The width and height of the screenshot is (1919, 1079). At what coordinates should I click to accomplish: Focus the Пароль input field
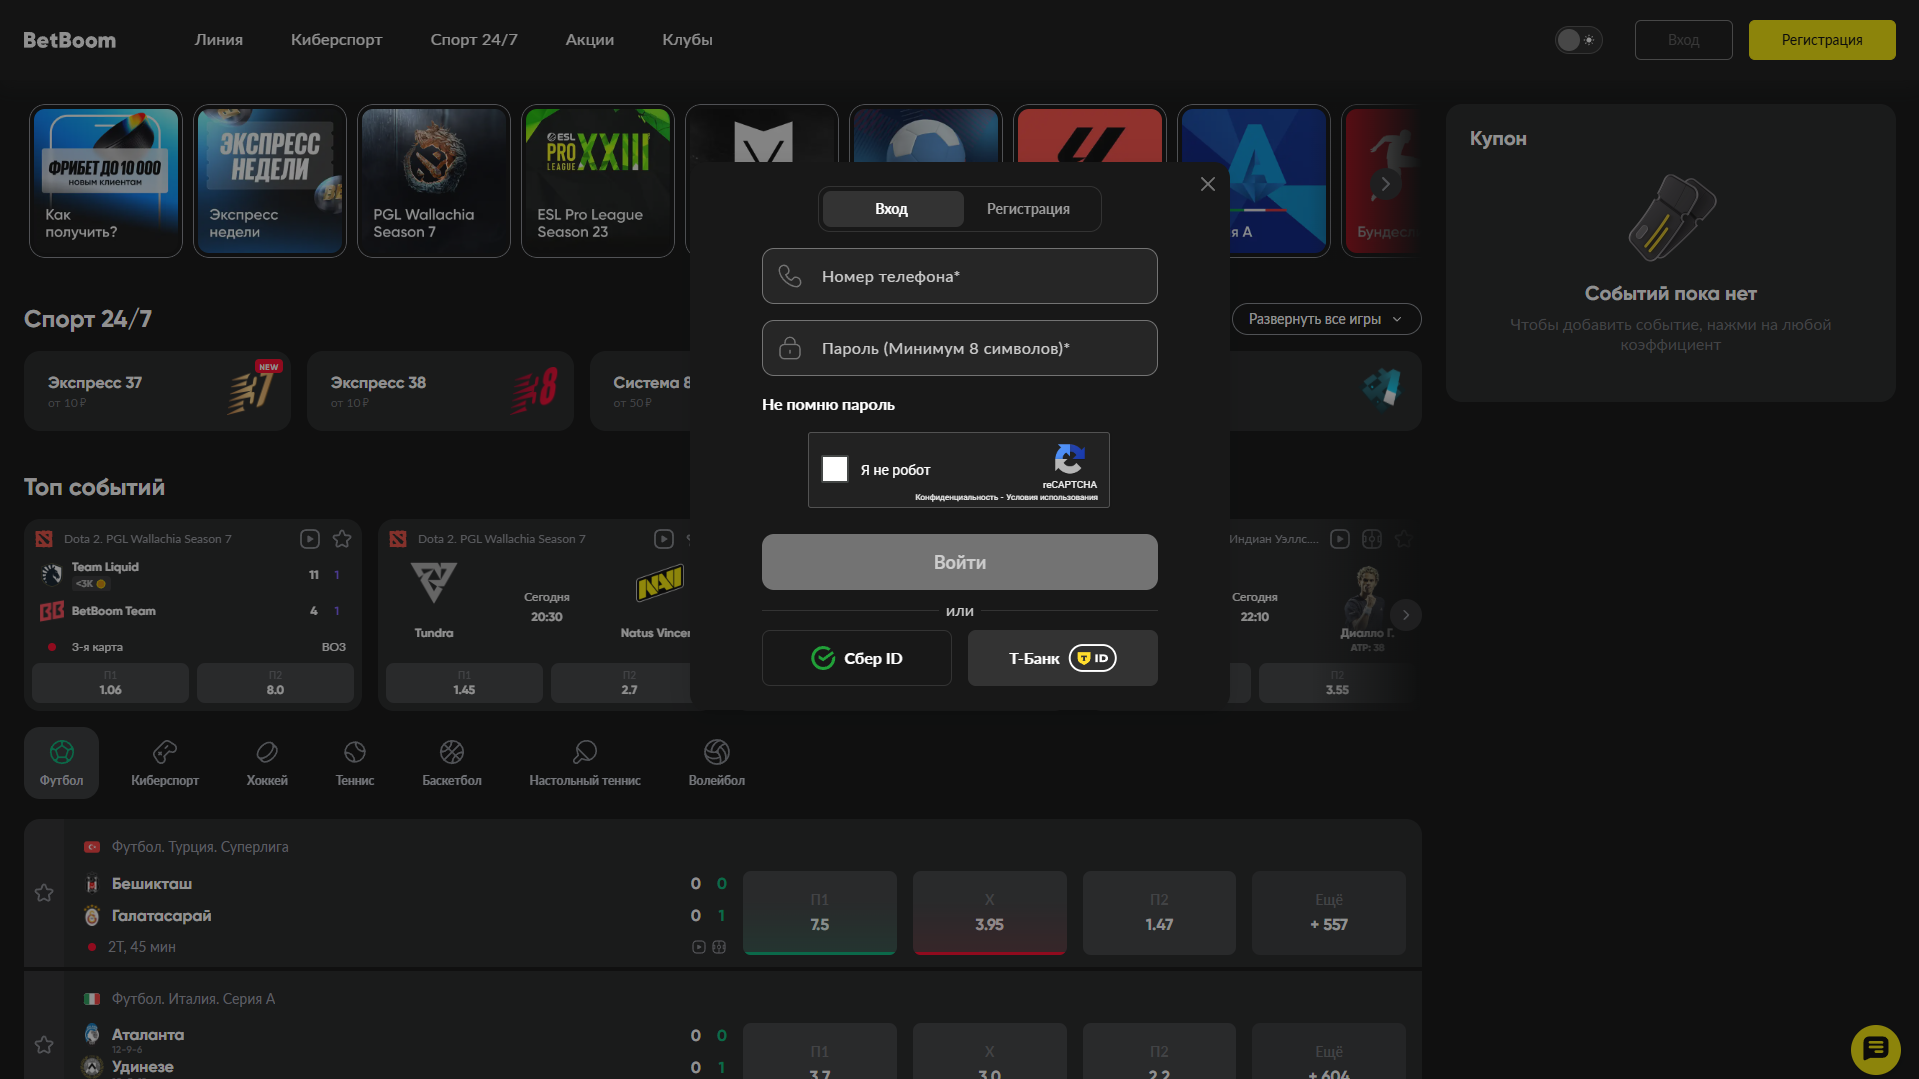click(x=960, y=348)
